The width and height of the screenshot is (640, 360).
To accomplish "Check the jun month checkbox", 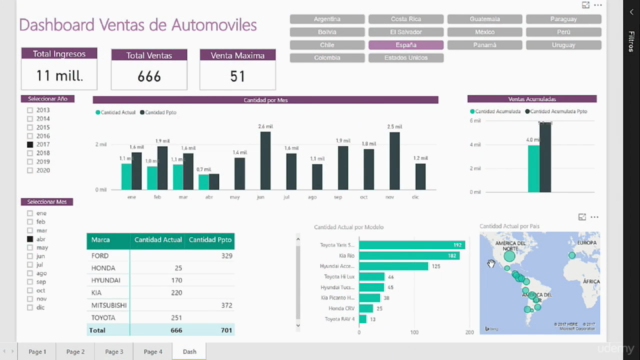I will (30, 256).
